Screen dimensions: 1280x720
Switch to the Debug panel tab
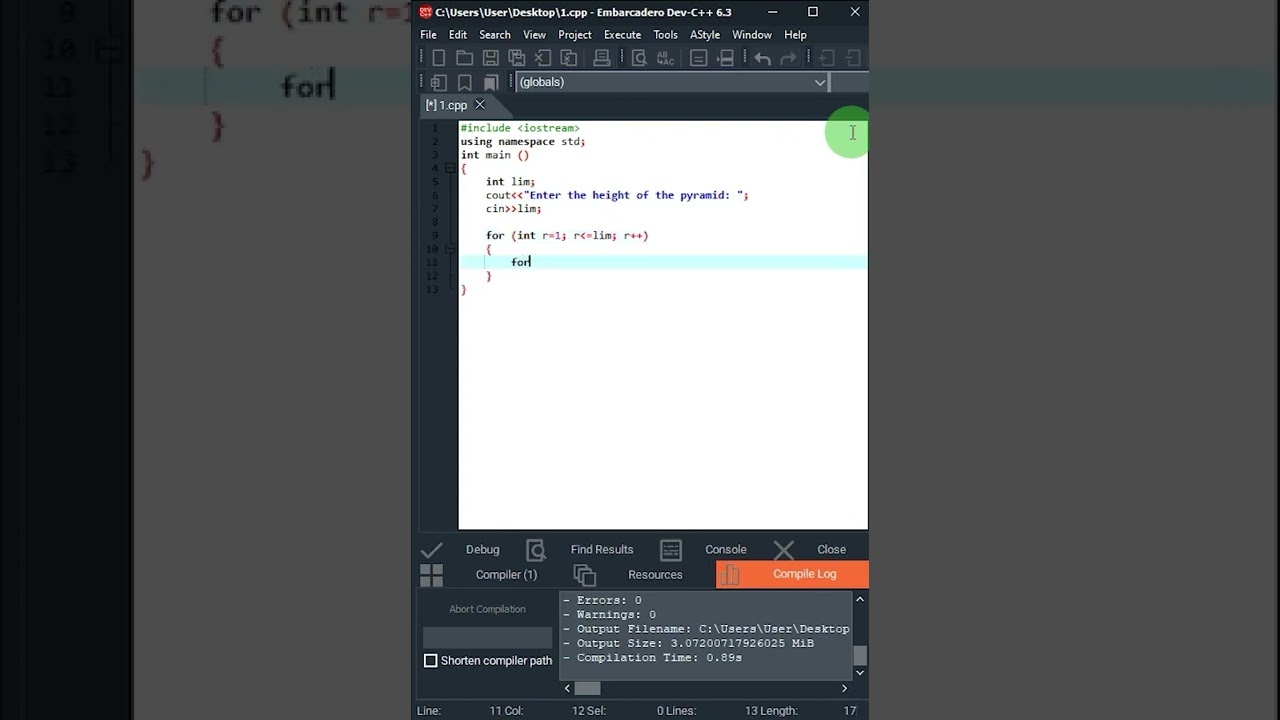[x=482, y=549]
